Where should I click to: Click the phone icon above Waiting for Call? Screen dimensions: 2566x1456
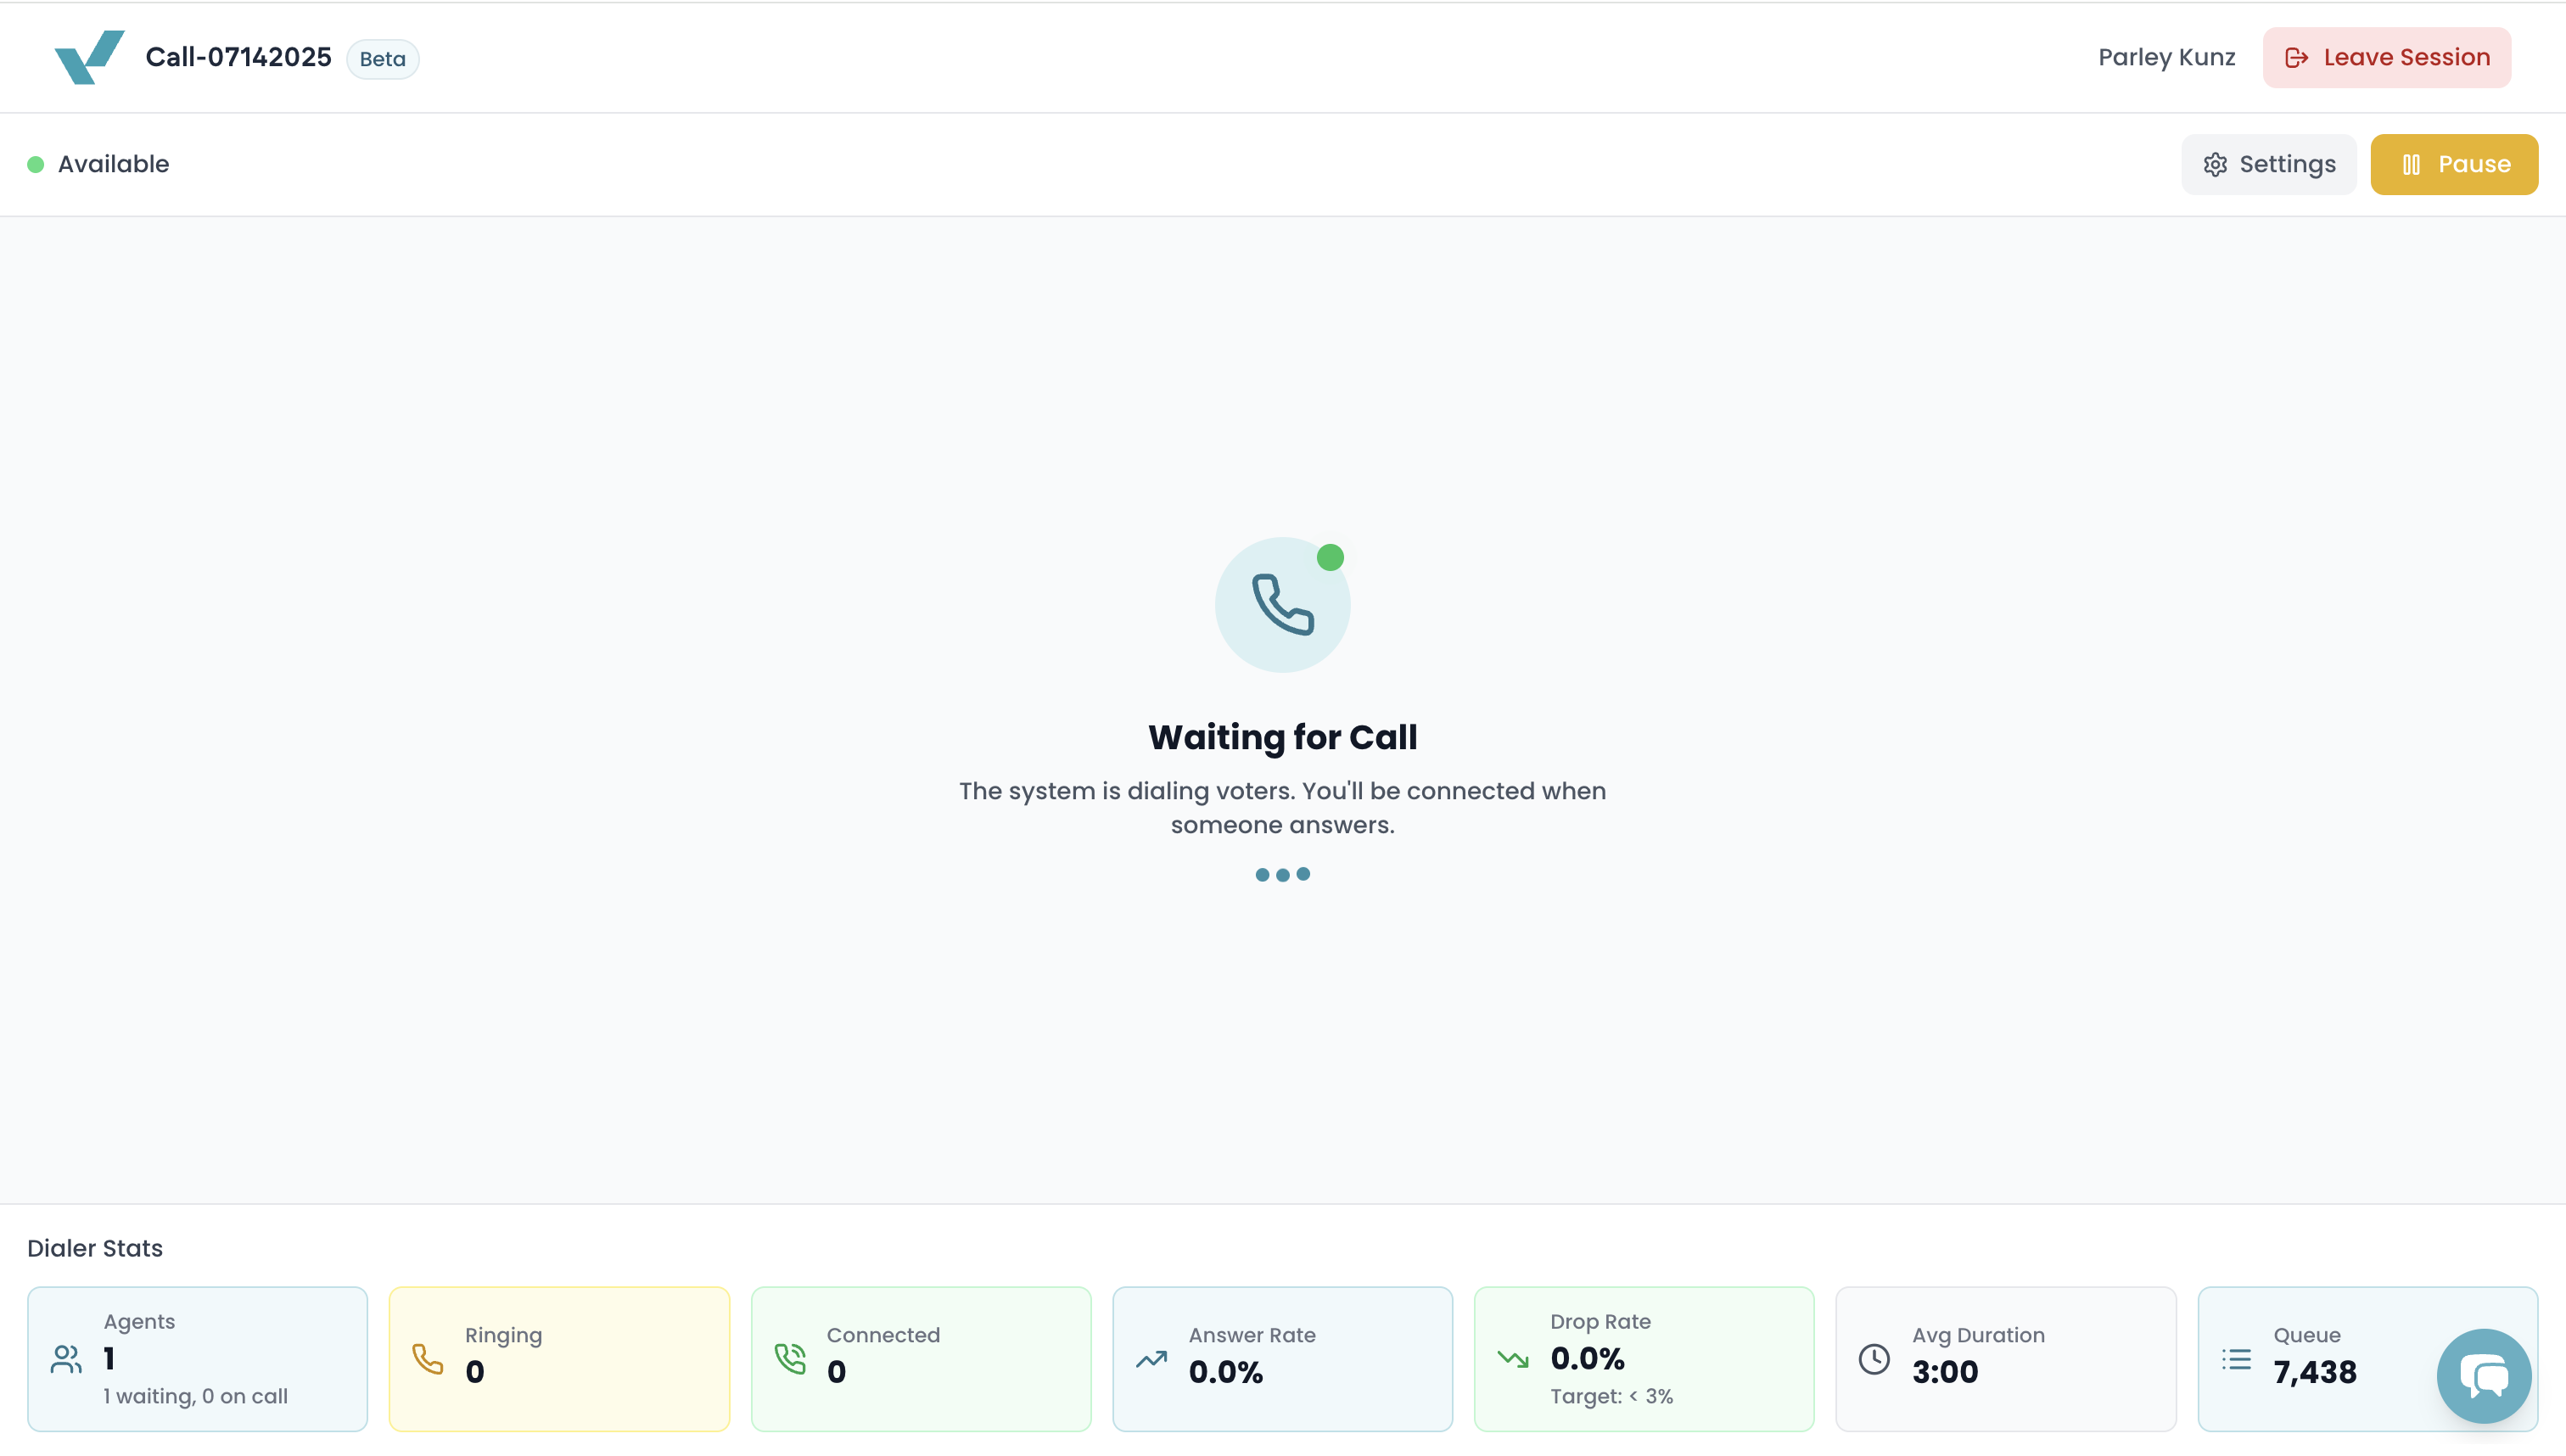click(x=1283, y=604)
